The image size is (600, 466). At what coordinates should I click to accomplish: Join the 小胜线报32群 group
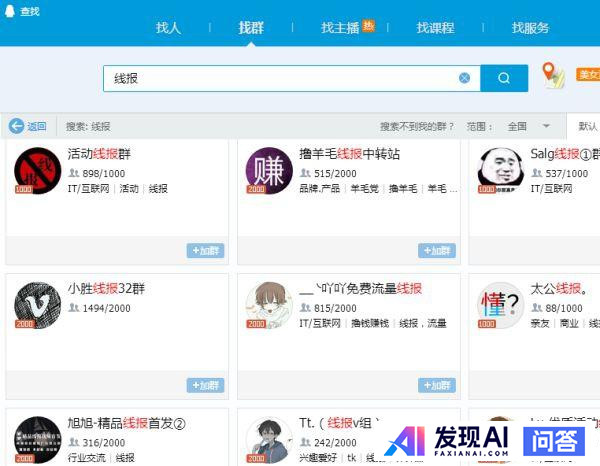205,385
